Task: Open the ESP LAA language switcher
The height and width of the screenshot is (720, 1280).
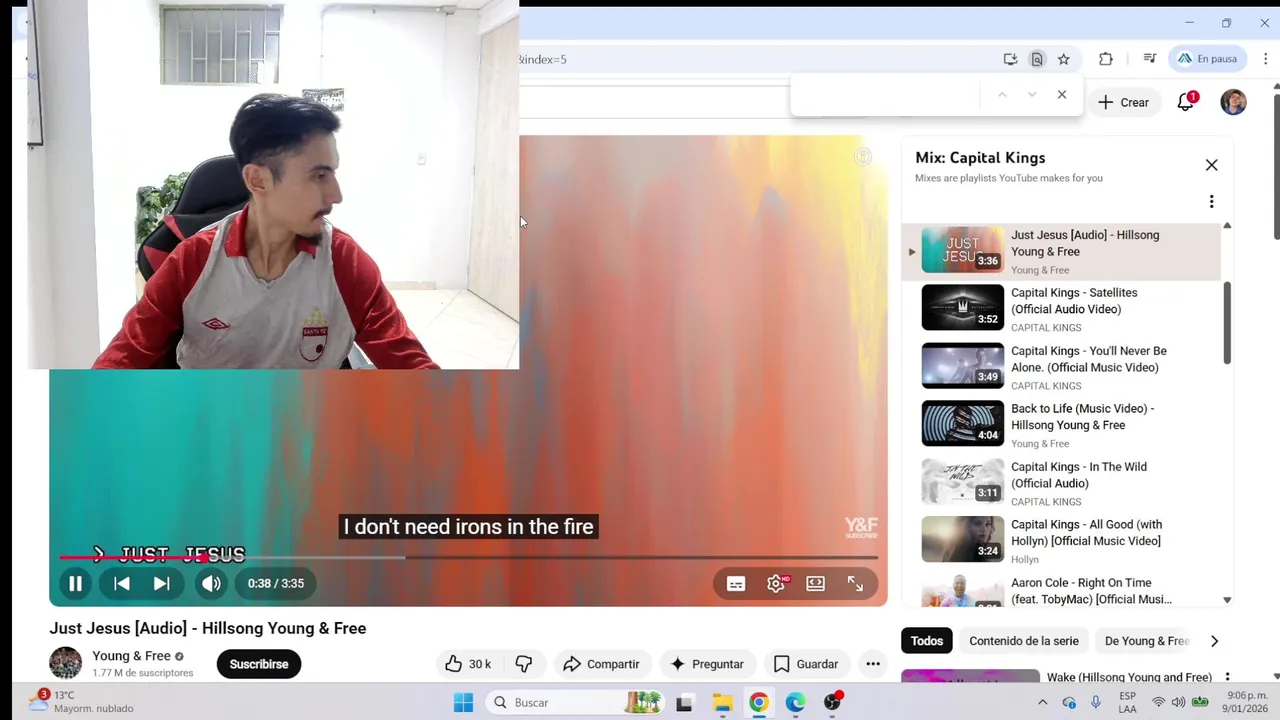Action: click(1127, 702)
